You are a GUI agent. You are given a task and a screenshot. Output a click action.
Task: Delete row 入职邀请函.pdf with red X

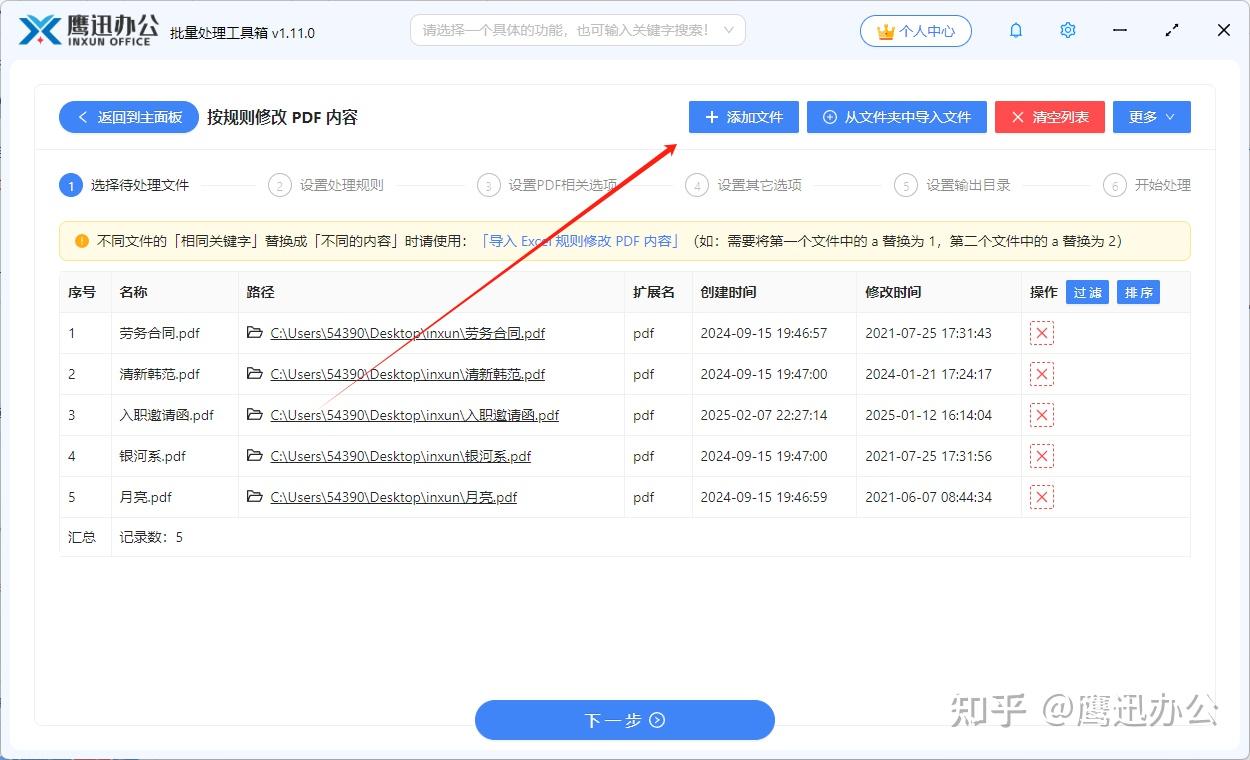click(1042, 415)
